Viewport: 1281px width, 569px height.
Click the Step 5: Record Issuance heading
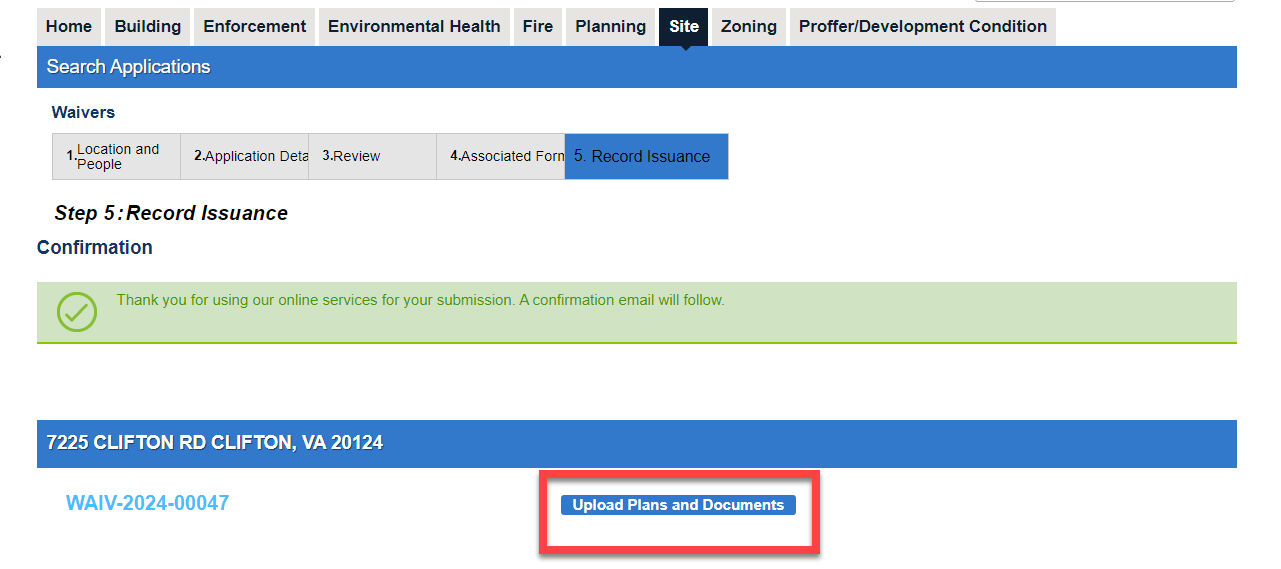[171, 213]
